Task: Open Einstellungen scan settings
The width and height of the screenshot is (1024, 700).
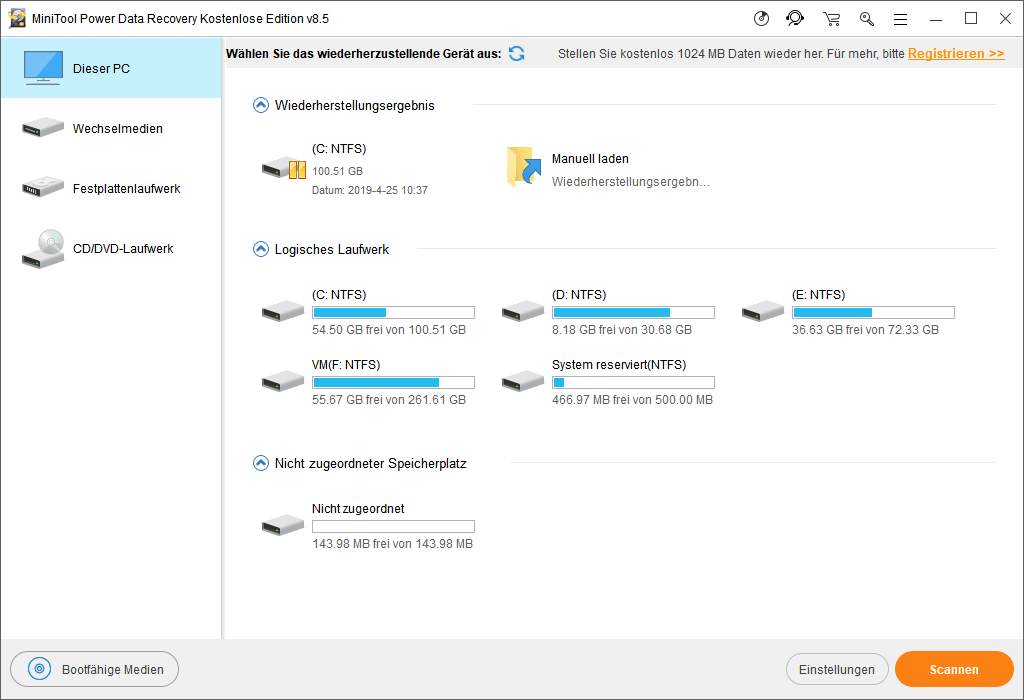Action: 837,669
